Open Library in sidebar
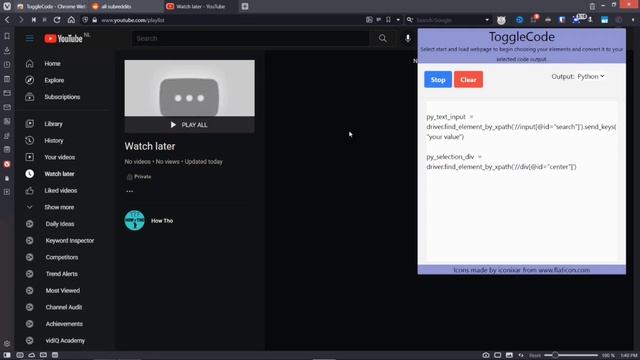This screenshot has width=640, height=360. tap(53, 124)
